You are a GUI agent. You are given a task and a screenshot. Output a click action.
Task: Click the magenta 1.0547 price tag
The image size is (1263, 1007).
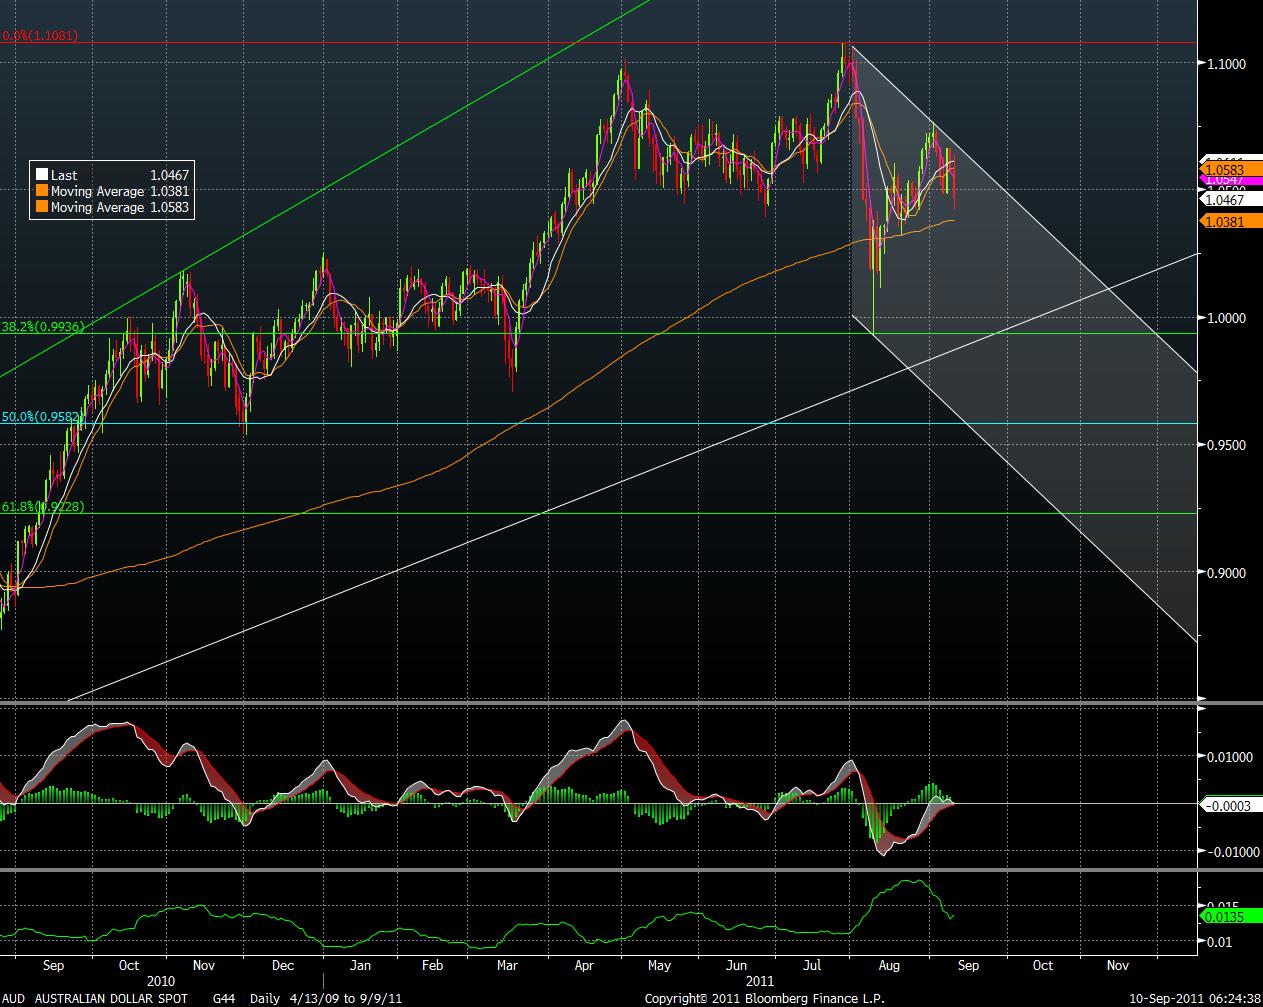coord(1224,180)
